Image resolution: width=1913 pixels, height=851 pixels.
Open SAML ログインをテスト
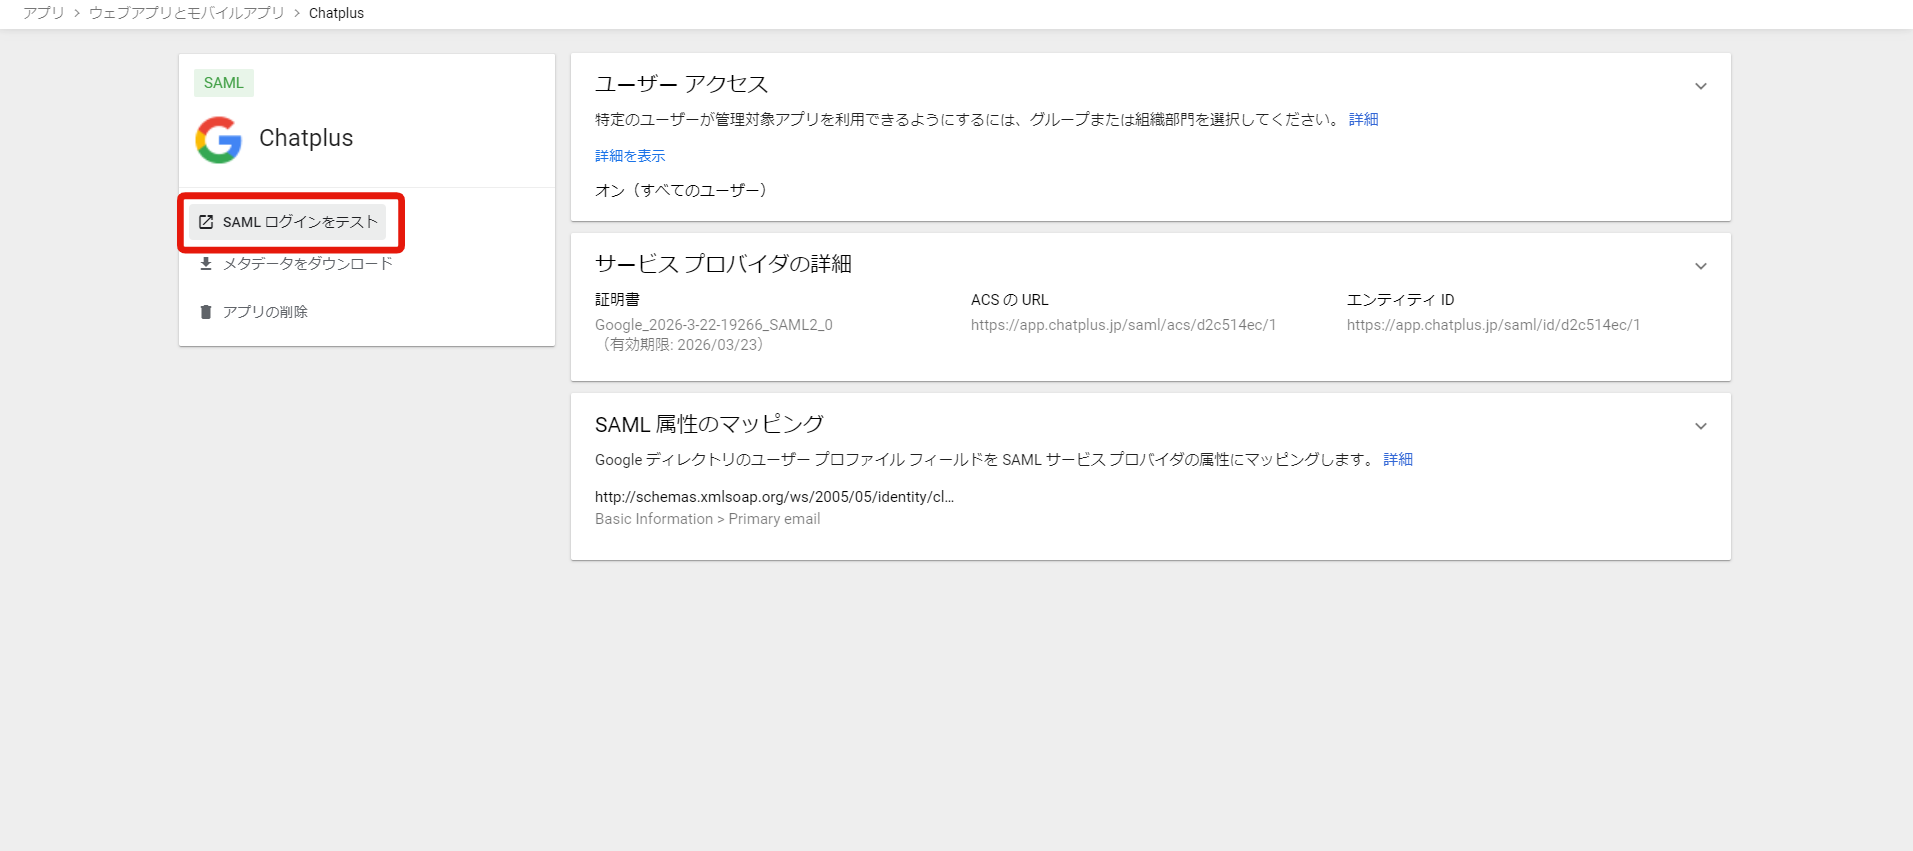point(288,222)
